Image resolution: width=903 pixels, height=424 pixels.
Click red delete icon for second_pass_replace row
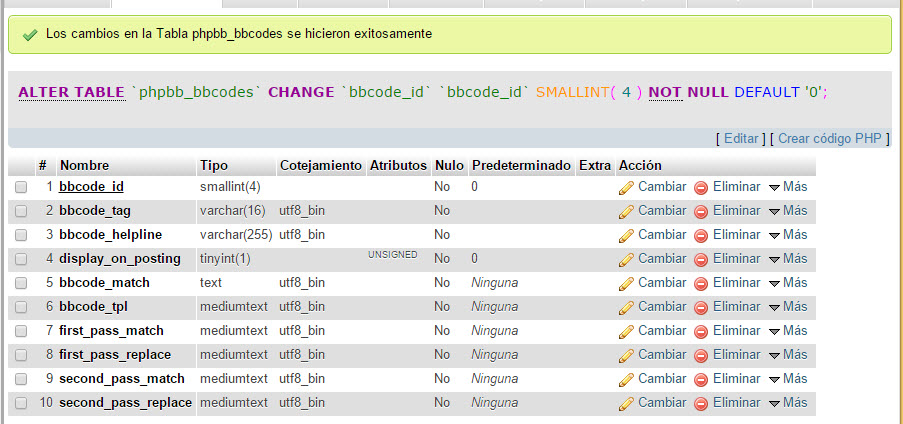tap(701, 403)
